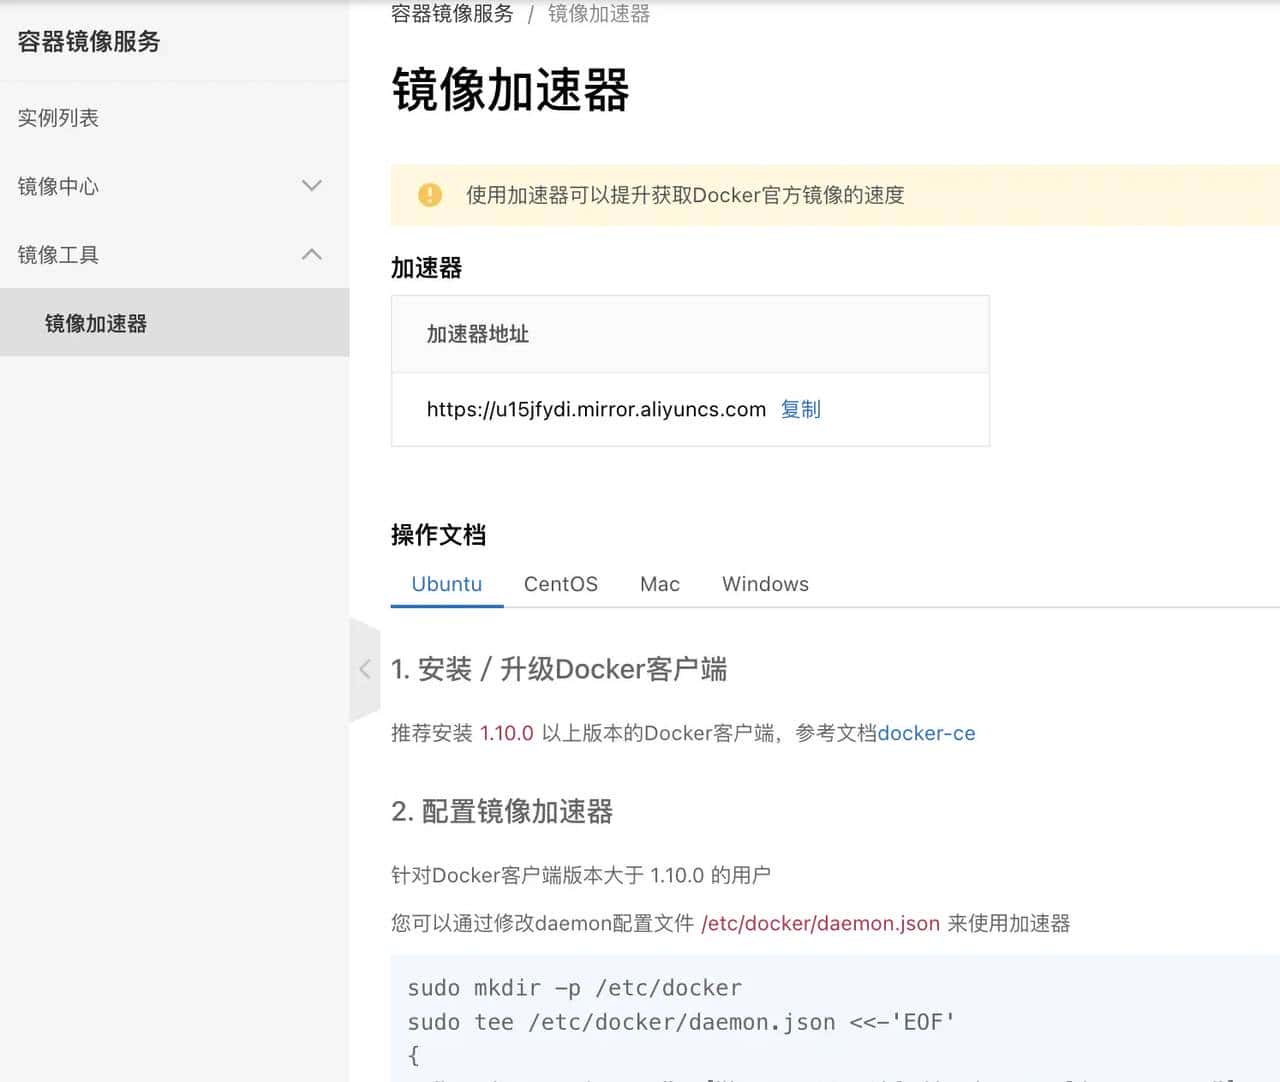Select the accelerator address URL text

(595, 409)
